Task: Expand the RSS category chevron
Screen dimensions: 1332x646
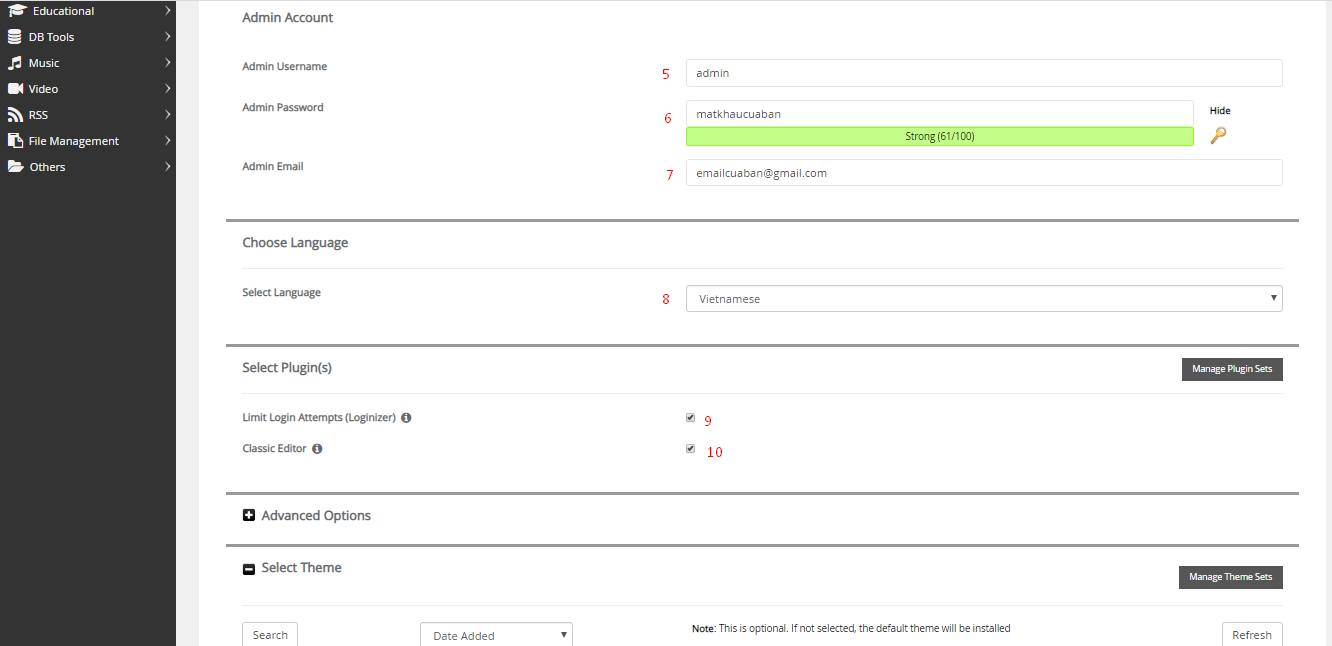Action: pos(168,115)
